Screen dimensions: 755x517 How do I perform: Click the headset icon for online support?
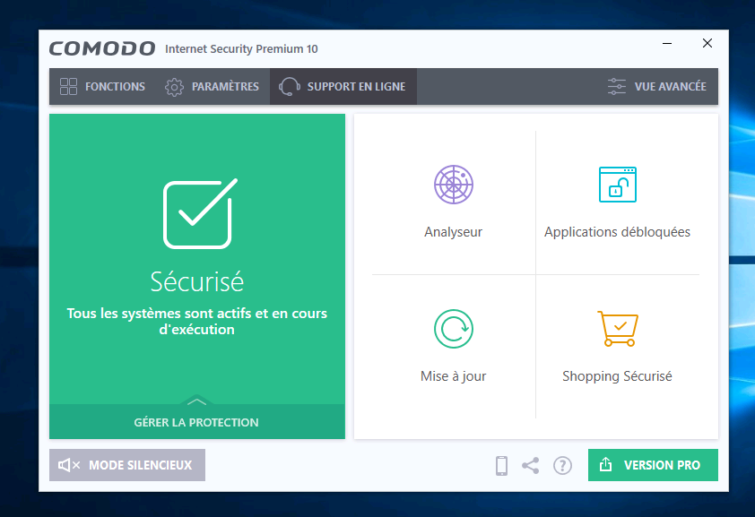(289, 87)
